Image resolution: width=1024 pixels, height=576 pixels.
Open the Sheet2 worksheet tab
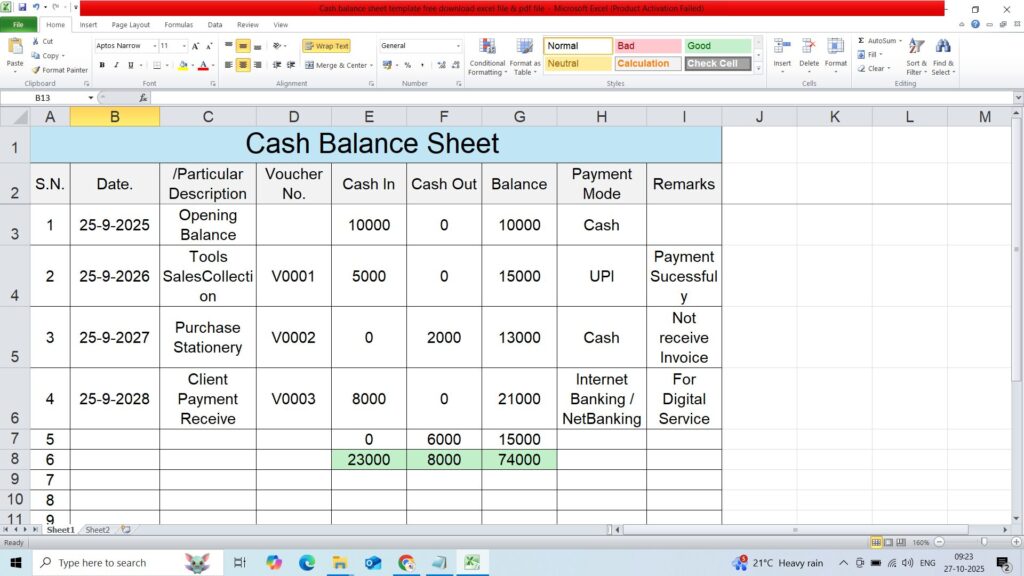97,530
